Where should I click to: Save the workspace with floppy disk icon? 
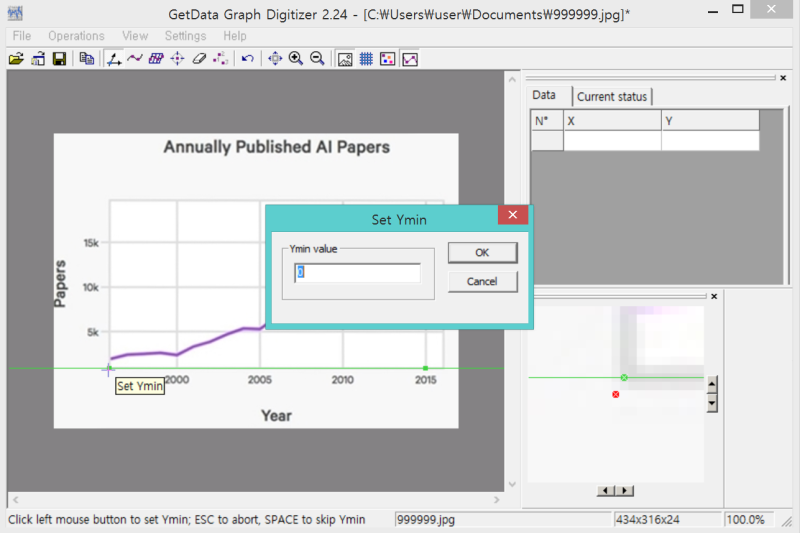click(x=60, y=59)
